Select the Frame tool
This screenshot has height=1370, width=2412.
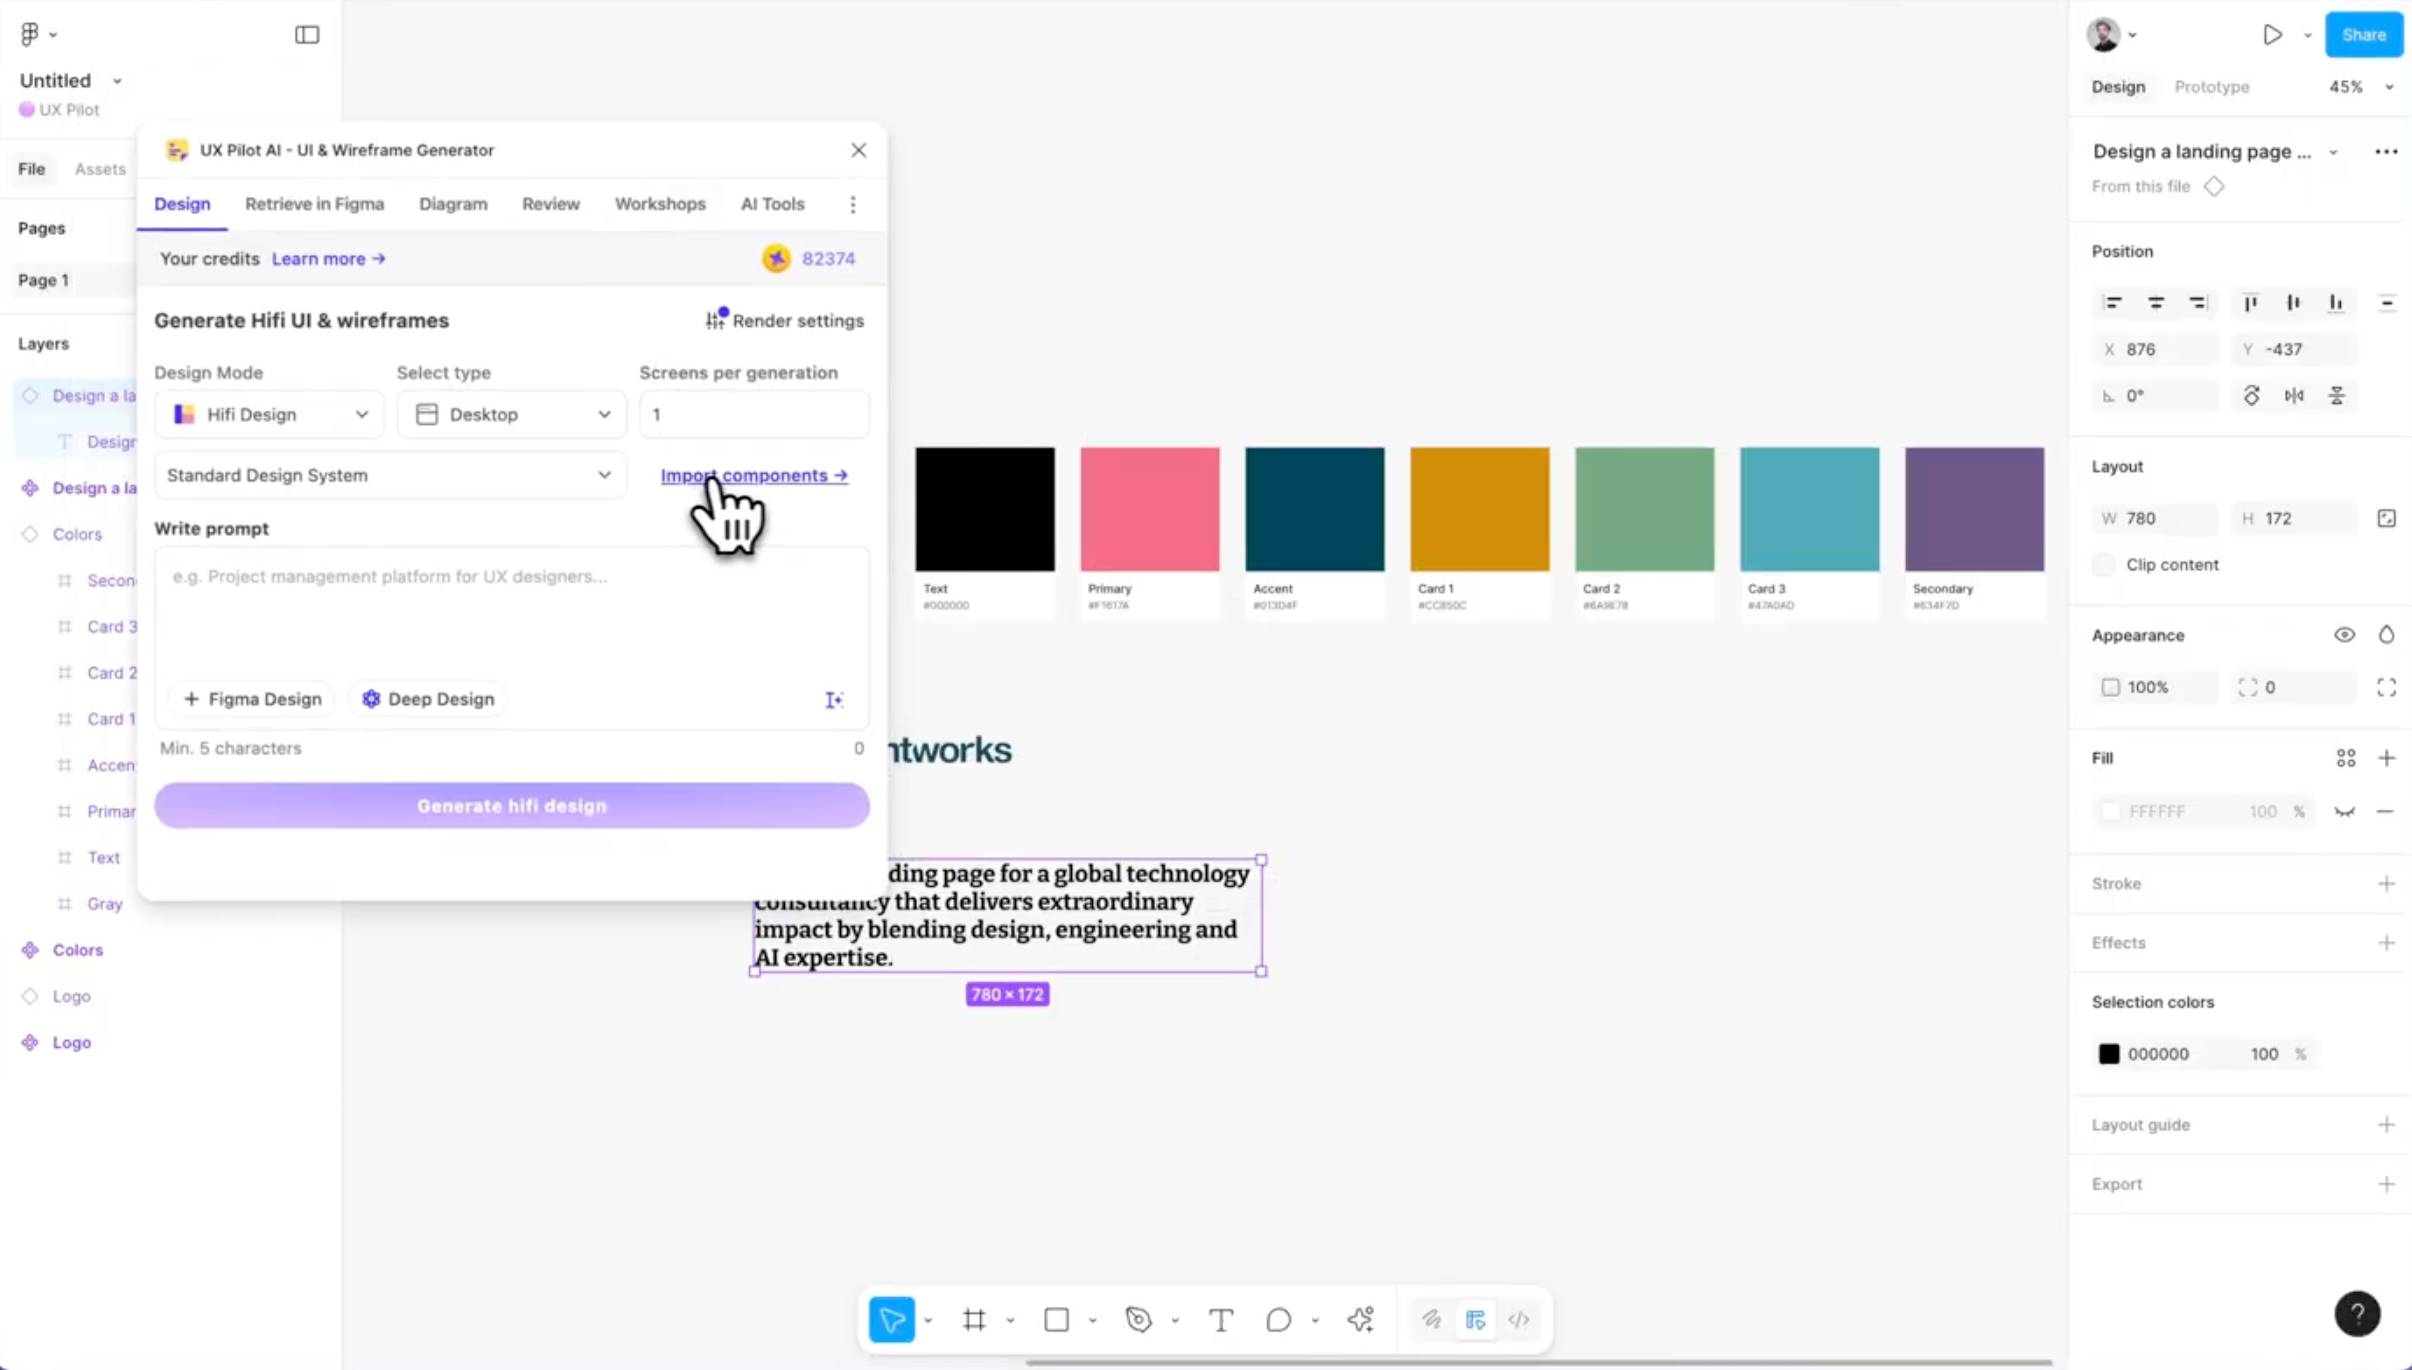point(974,1320)
